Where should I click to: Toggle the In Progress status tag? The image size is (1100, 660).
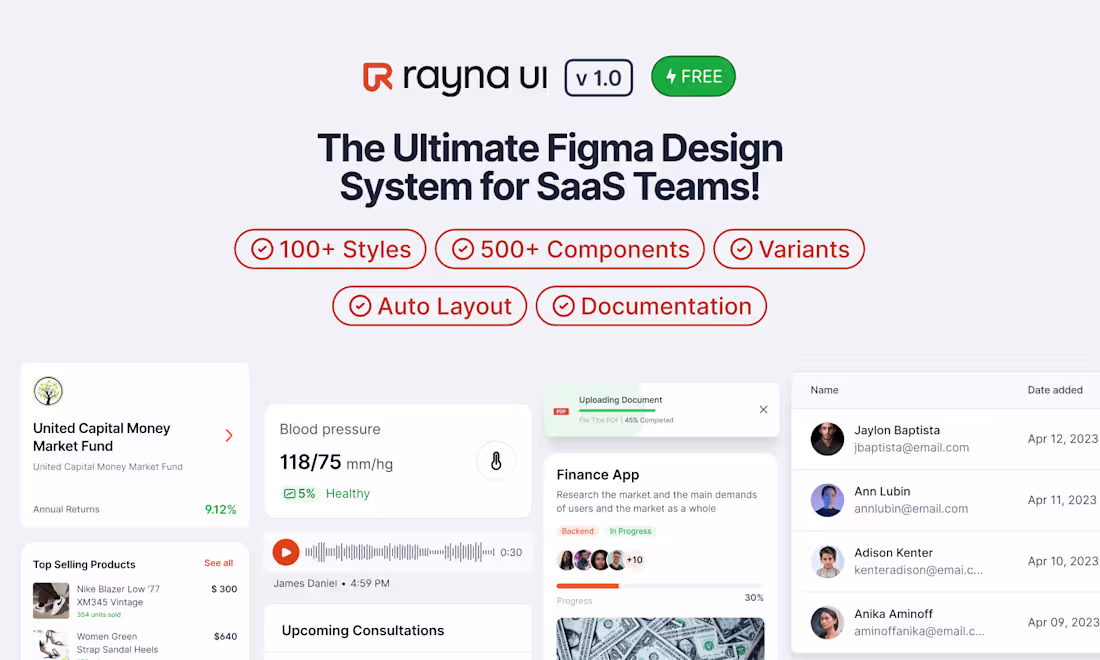coord(631,531)
